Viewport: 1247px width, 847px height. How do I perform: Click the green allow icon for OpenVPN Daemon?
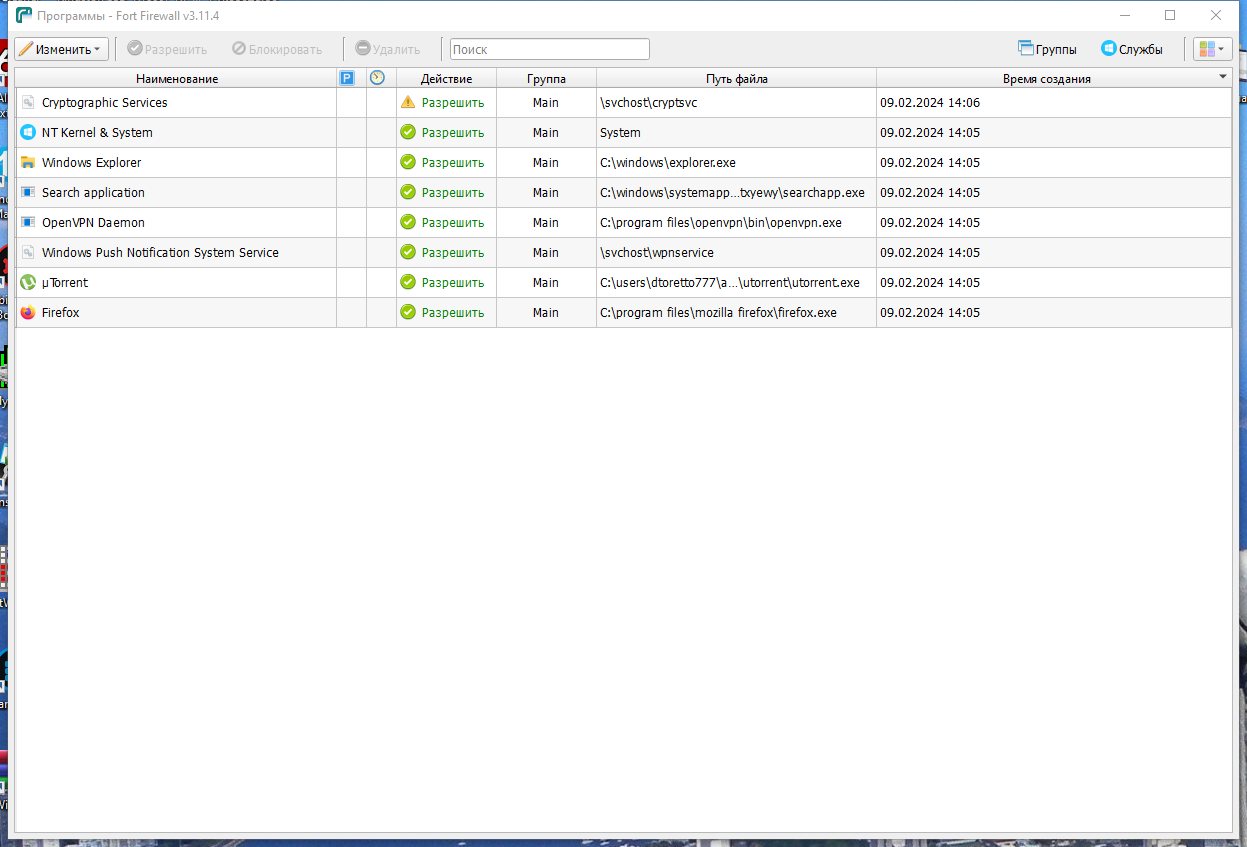pyautogui.click(x=407, y=223)
